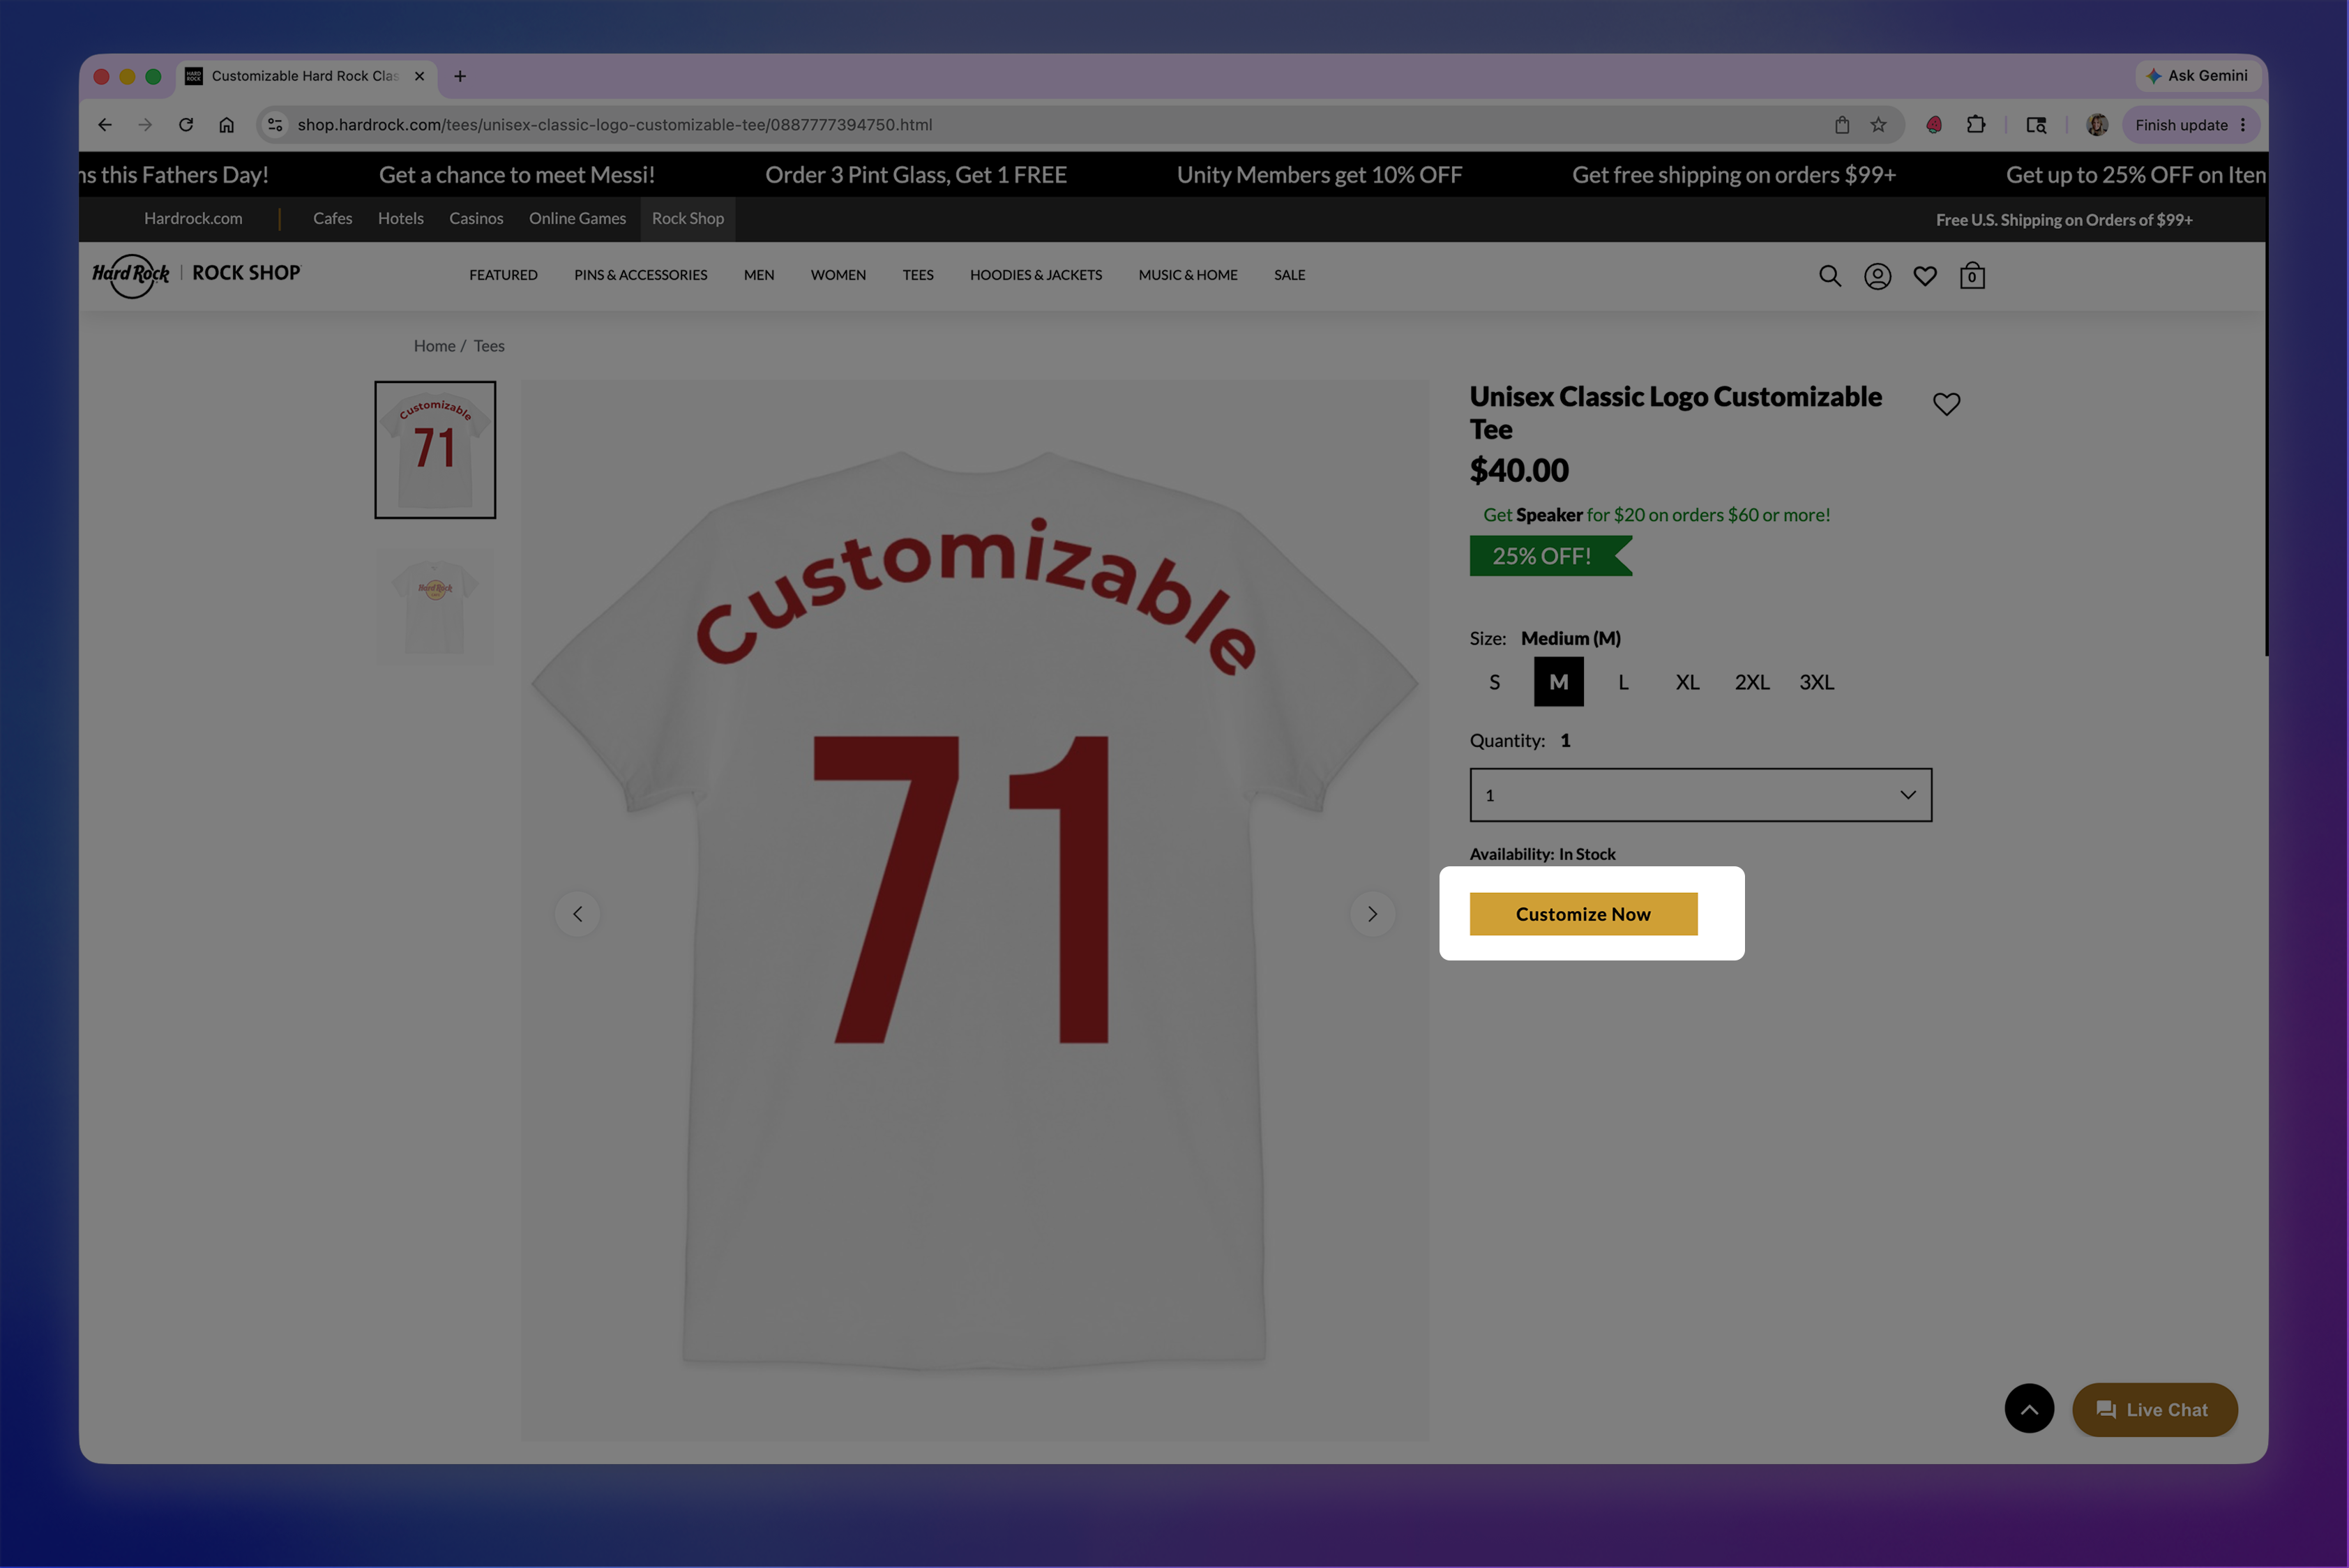This screenshot has height=1568, width=2349.
Task: Add product to wishlist via heart icon
Action: pyautogui.click(x=1946, y=404)
